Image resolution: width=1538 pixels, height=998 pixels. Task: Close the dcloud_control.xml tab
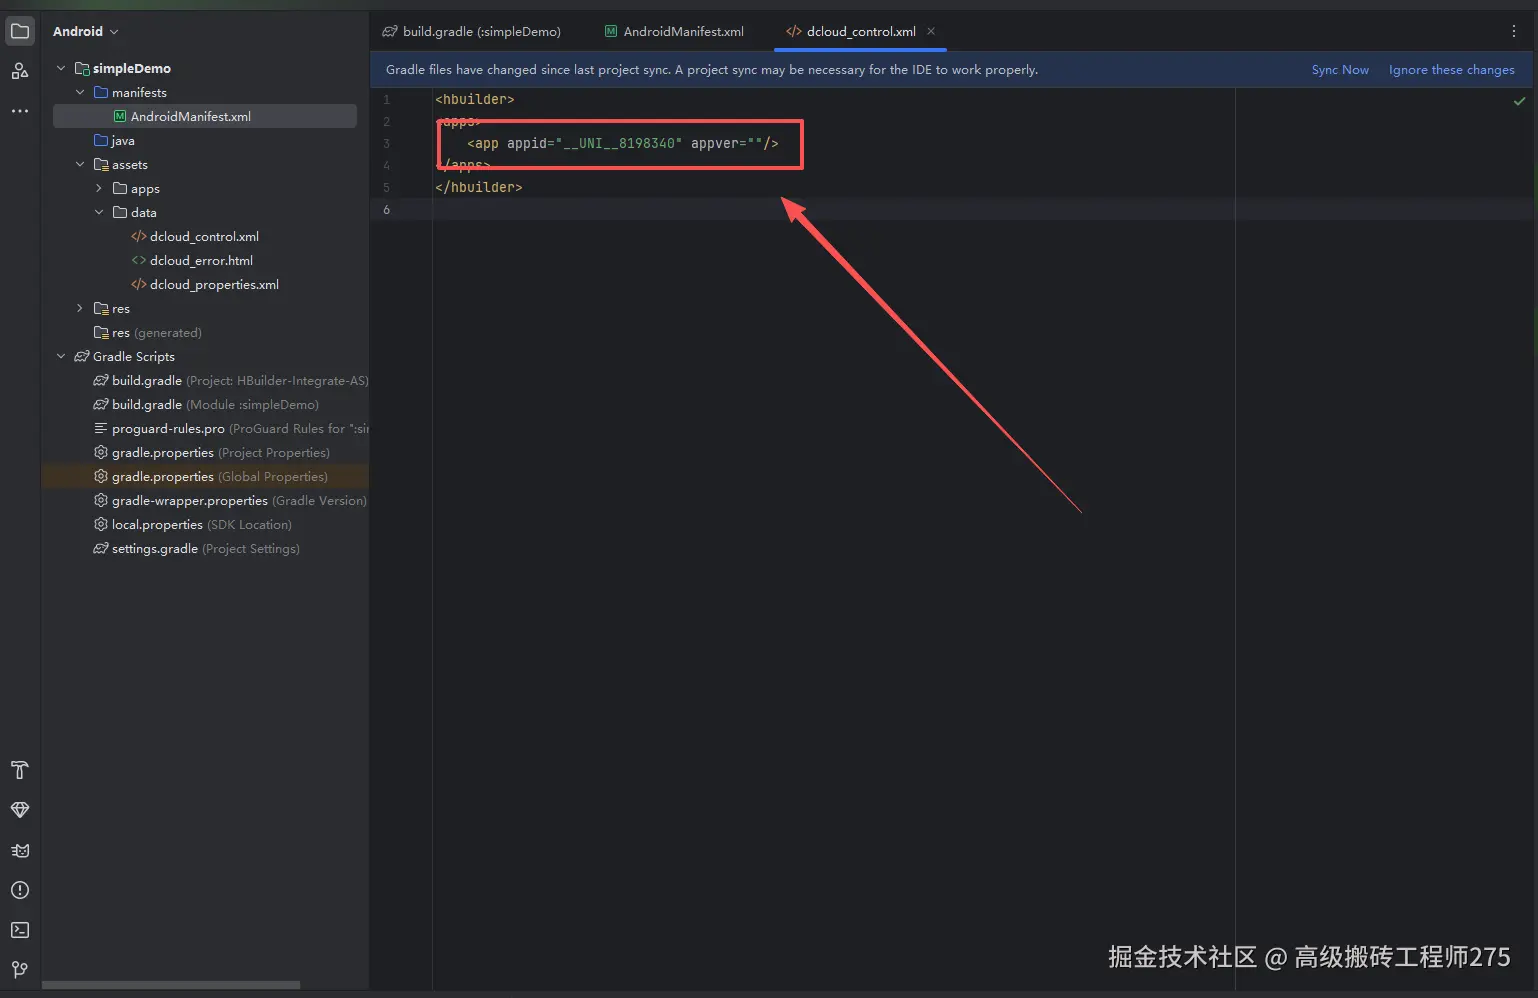click(931, 31)
